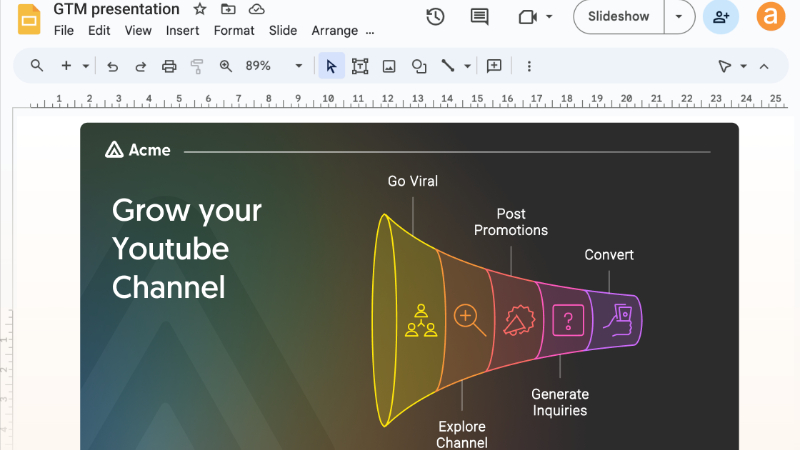Image resolution: width=800 pixels, height=450 pixels.
Task: Click the orange magnifier plus funnel icon
Action: tap(470, 320)
